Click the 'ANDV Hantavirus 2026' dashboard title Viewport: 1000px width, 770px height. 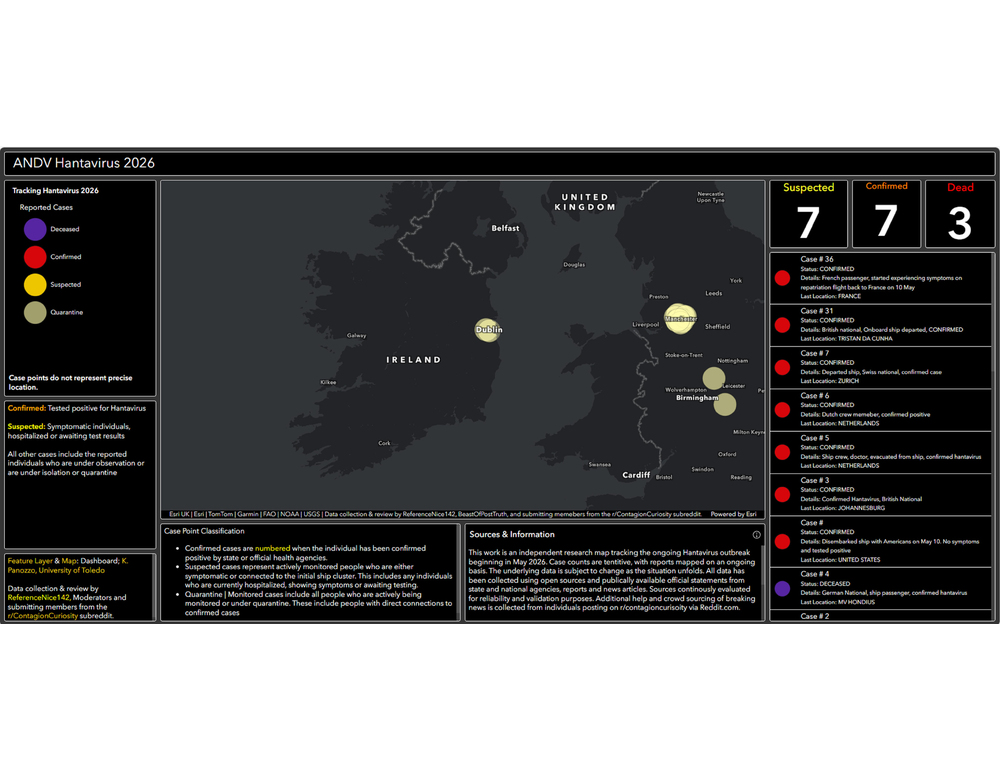[84, 163]
